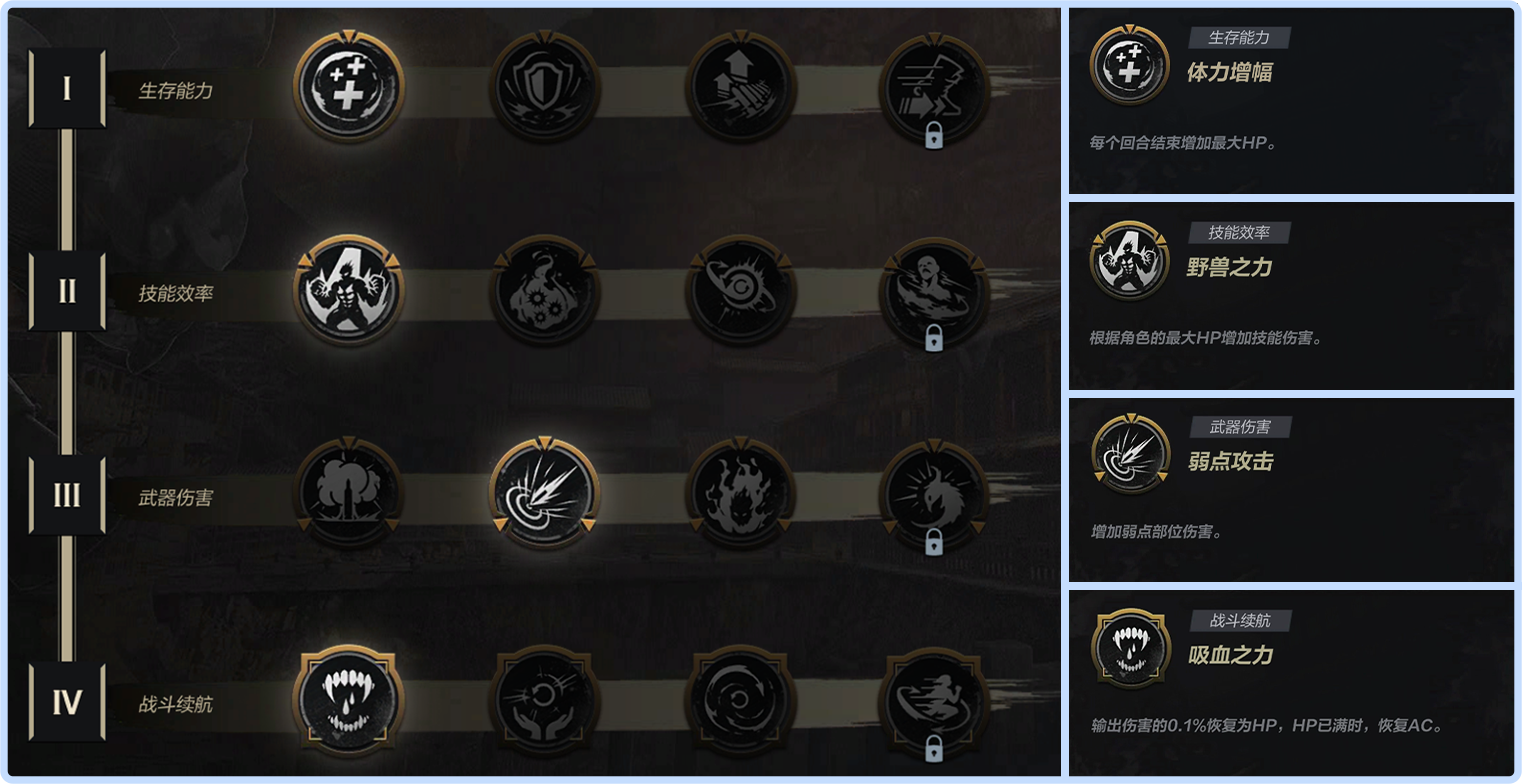Choose the shield skill icon in 生存能力 row
The height and width of the screenshot is (784, 1522).
click(544, 86)
